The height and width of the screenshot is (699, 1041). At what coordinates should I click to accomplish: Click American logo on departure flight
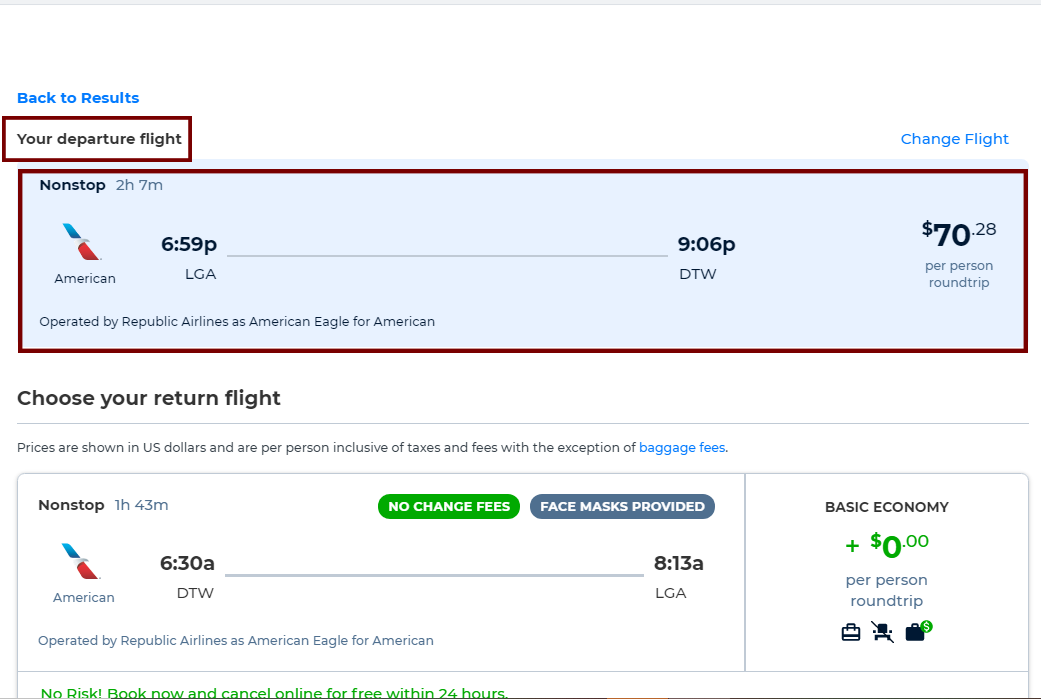pos(85,243)
